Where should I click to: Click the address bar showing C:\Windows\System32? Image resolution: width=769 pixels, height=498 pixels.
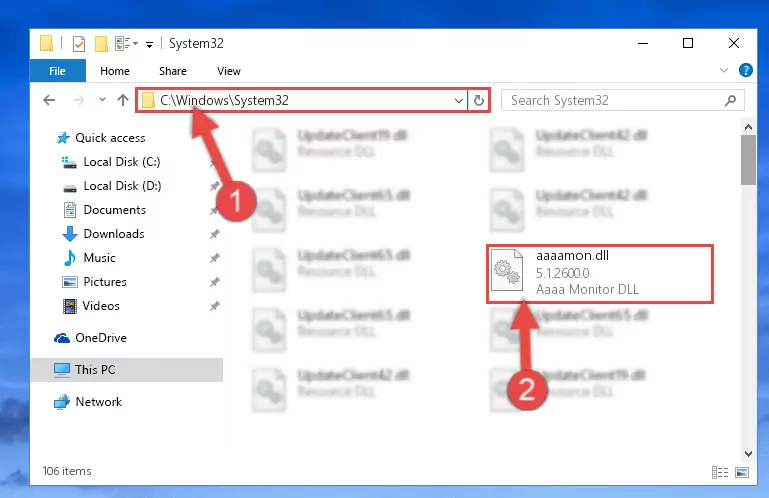(x=302, y=100)
